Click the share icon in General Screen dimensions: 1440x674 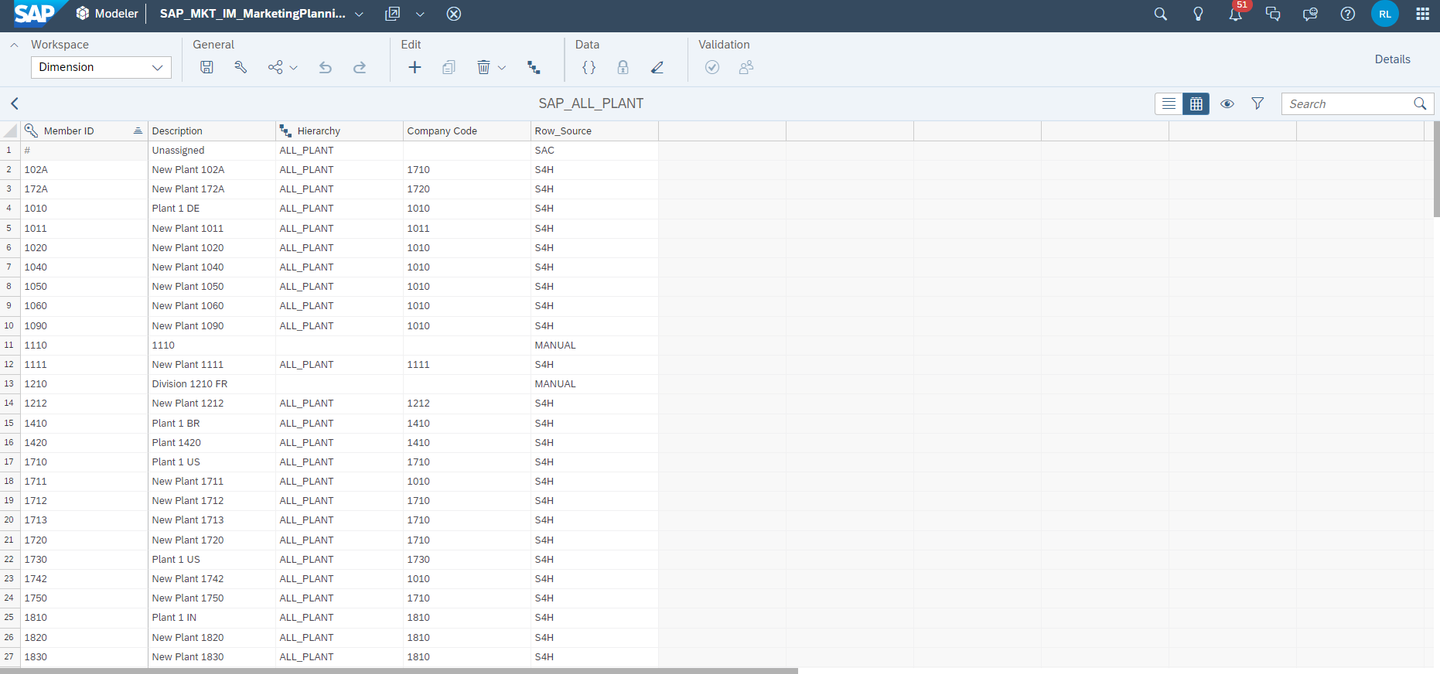pos(275,67)
